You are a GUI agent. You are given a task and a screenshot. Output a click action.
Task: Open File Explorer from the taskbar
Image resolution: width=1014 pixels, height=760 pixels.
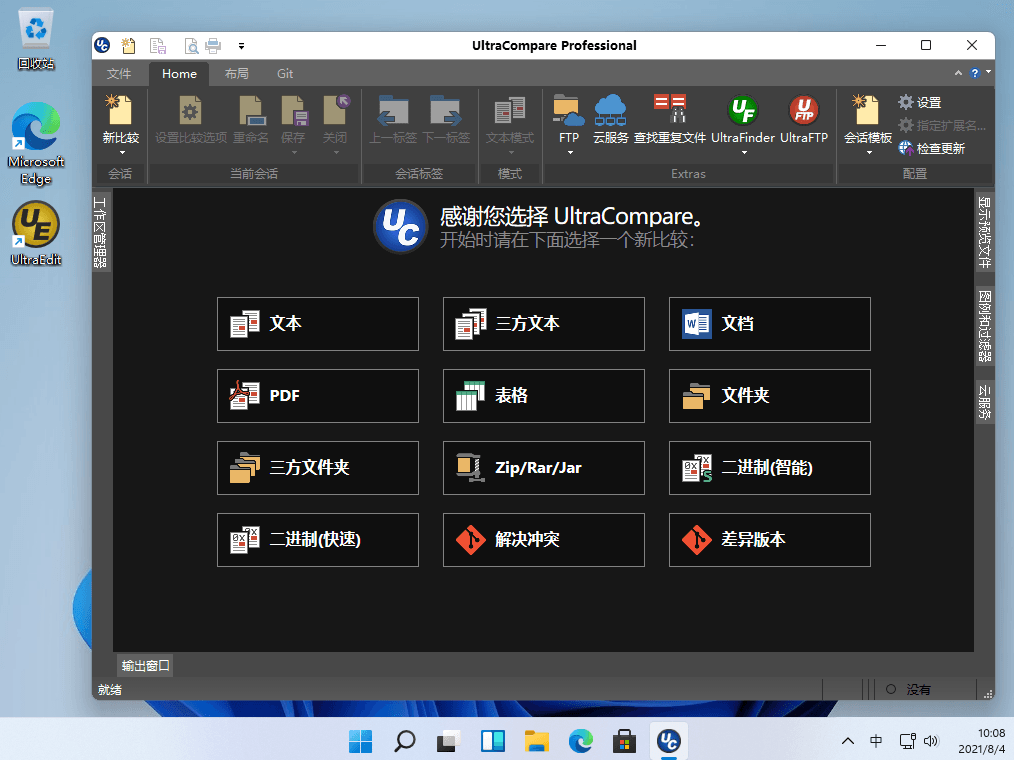coord(537,741)
